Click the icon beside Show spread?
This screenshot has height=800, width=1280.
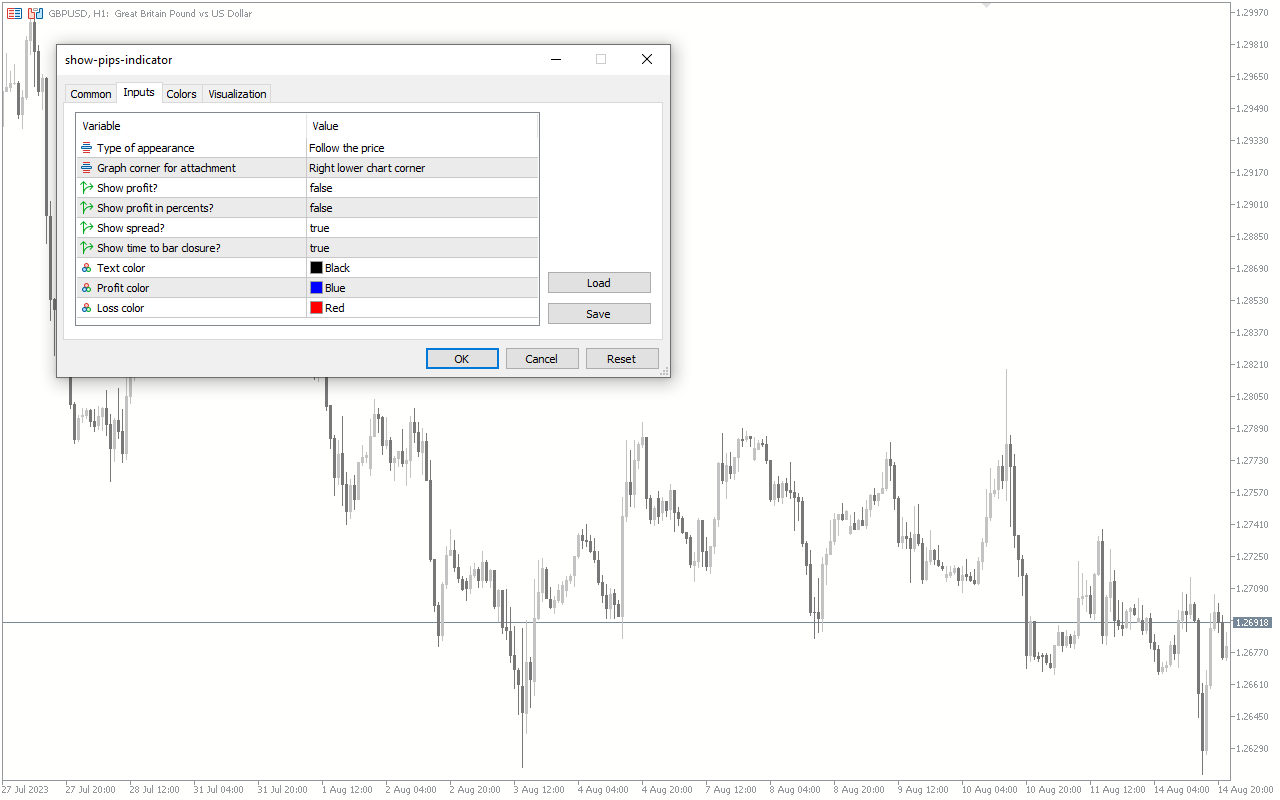[x=87, y=228]
